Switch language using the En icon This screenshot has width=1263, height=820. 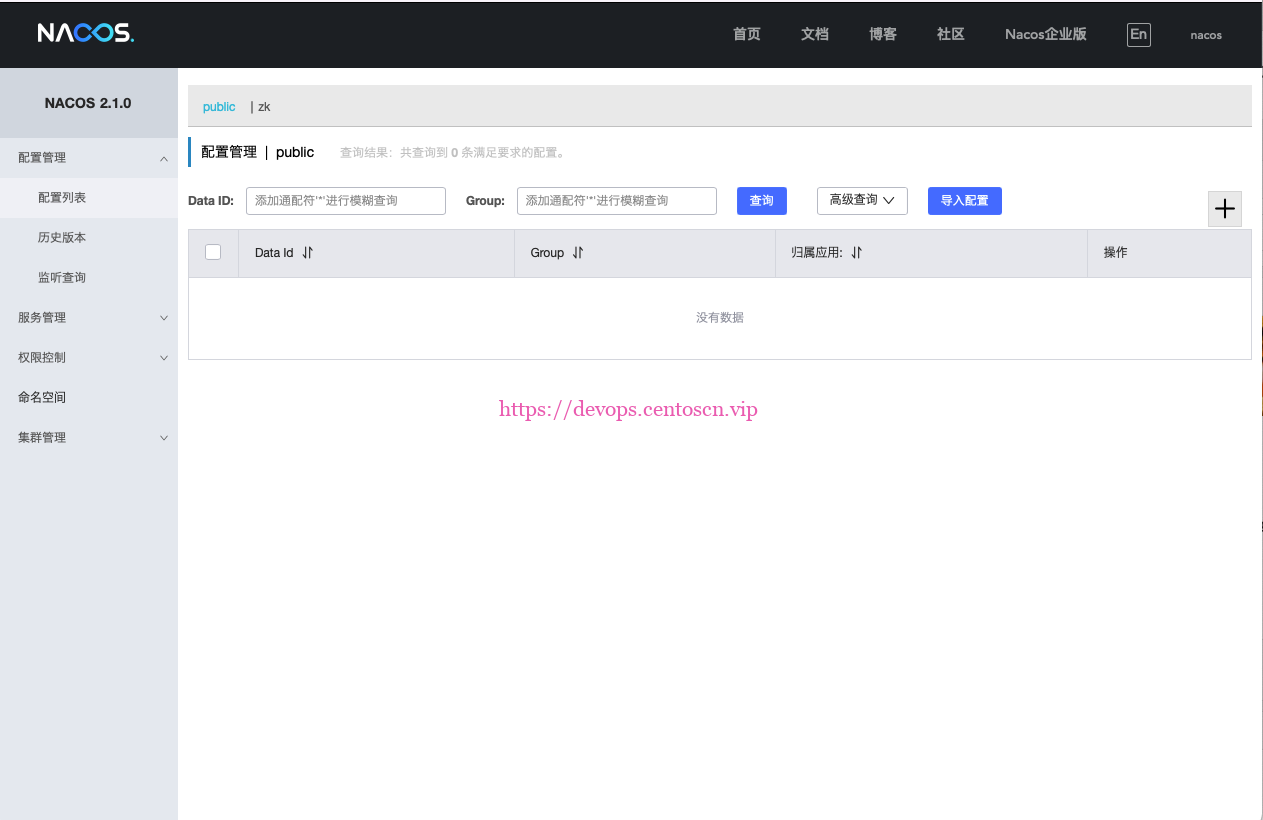[x=1138, y=34]
